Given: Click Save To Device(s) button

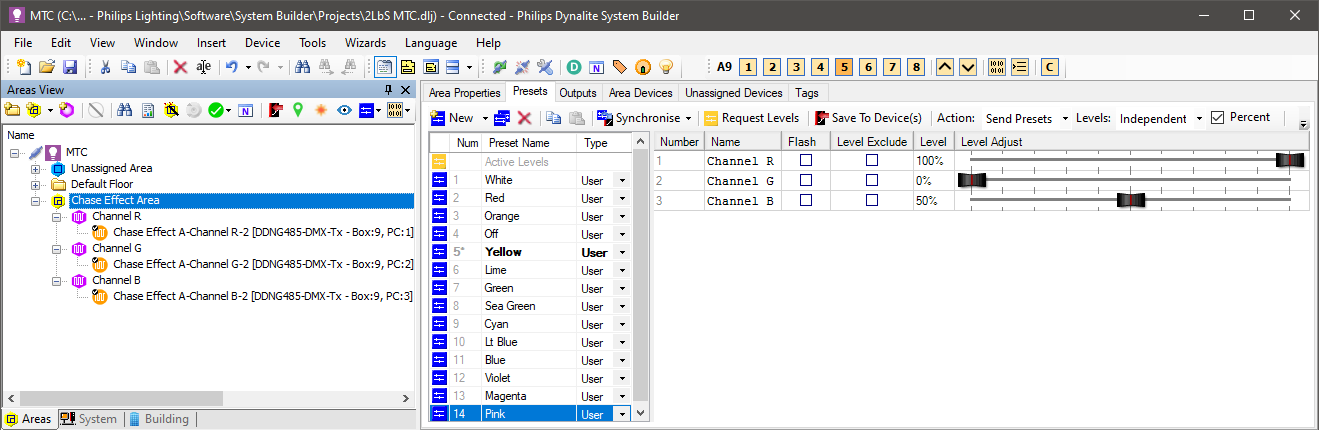Looking at the screenshot, I should pos(868,118).
